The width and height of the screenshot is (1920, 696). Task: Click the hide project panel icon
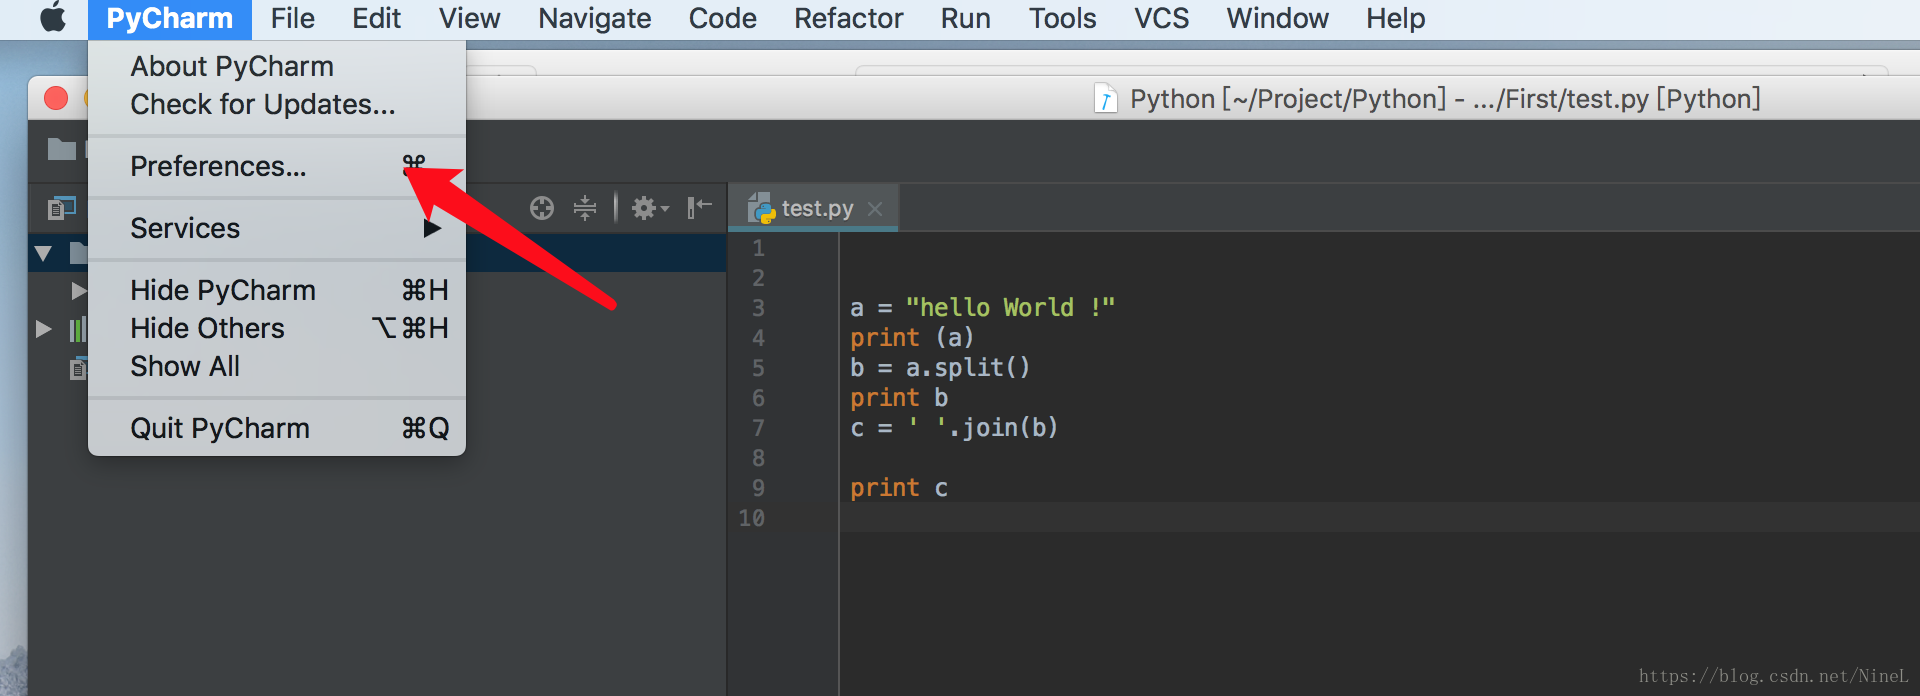point(699,208)
